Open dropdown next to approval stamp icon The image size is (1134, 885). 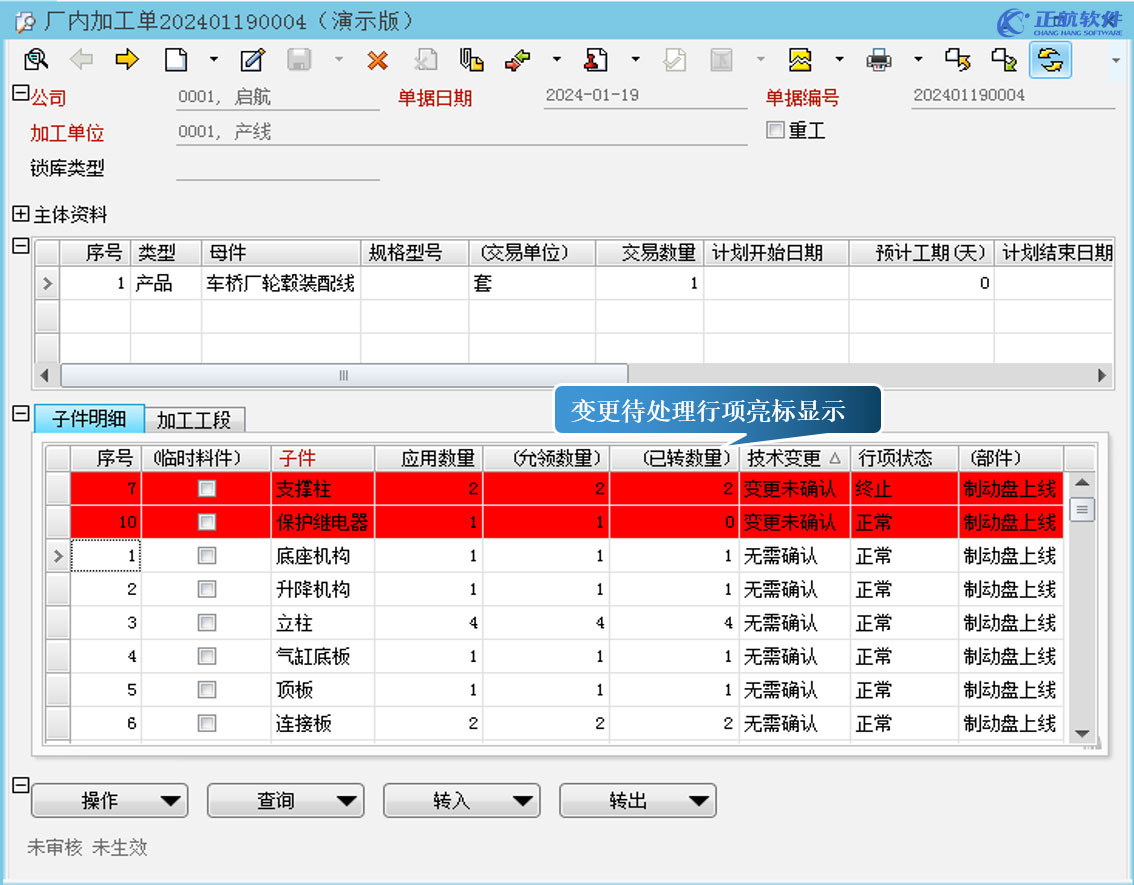pos(635,59)
